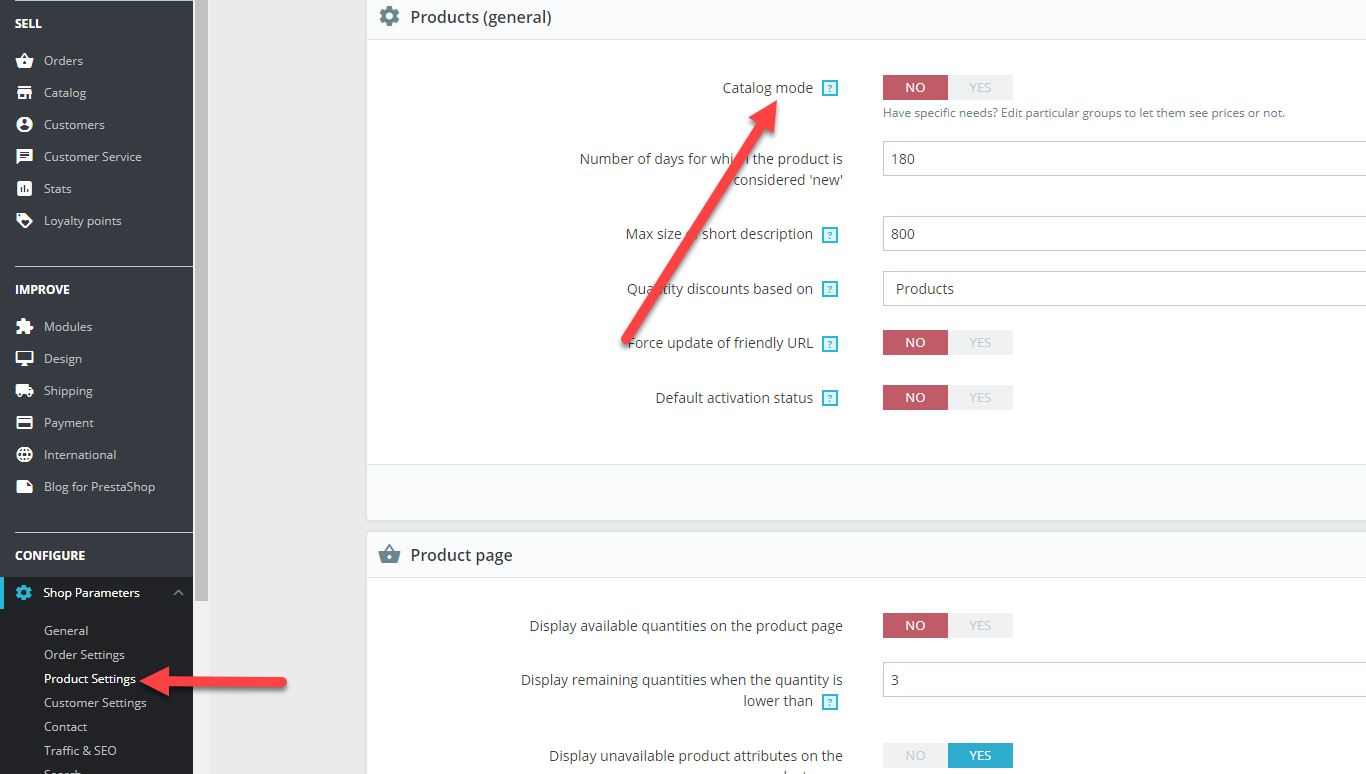Click the Customers person icon
1366x774 pixels.
coord(24,125)
